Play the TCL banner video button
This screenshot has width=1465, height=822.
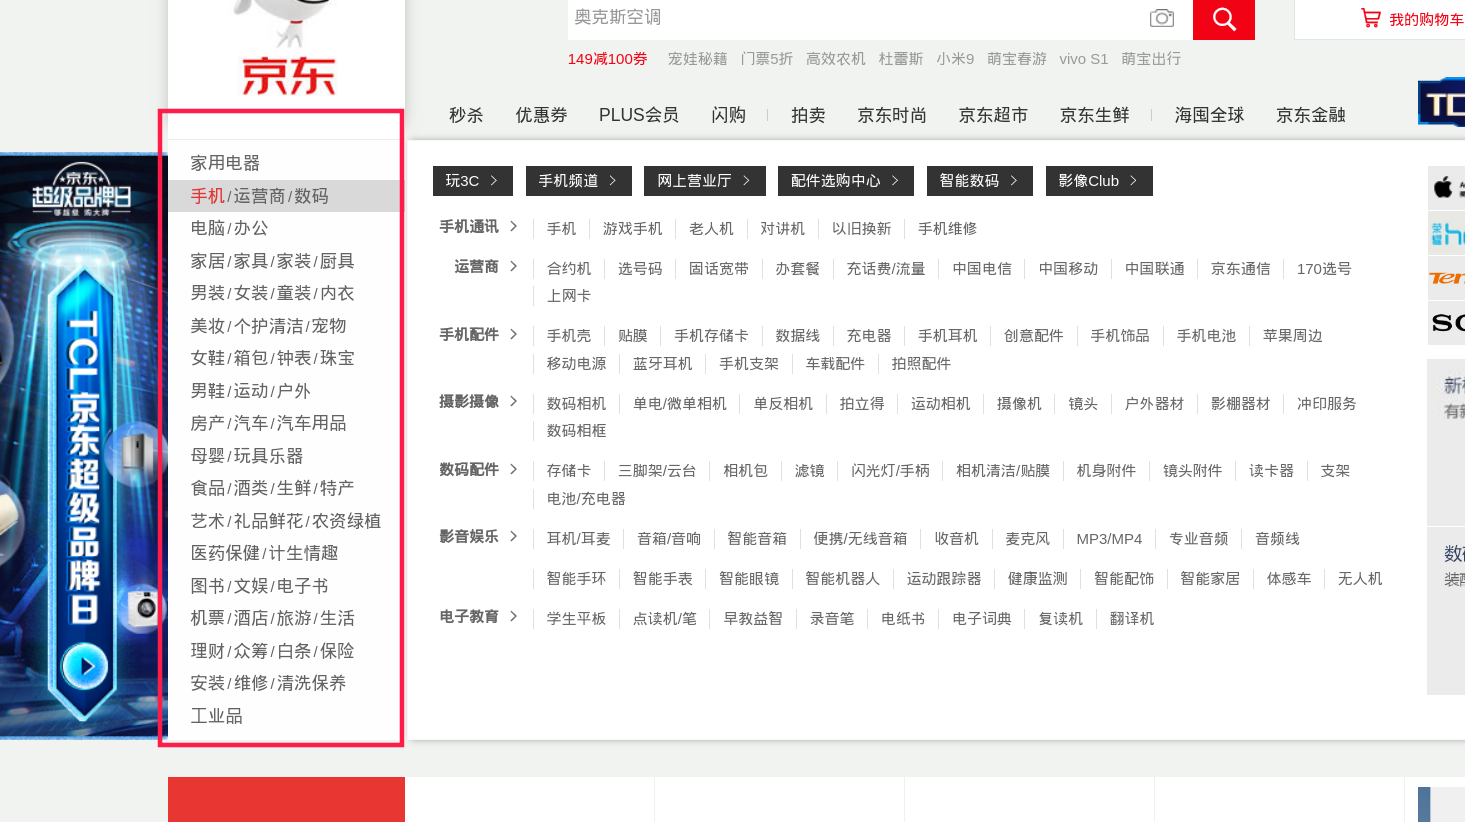coord(85,666)
